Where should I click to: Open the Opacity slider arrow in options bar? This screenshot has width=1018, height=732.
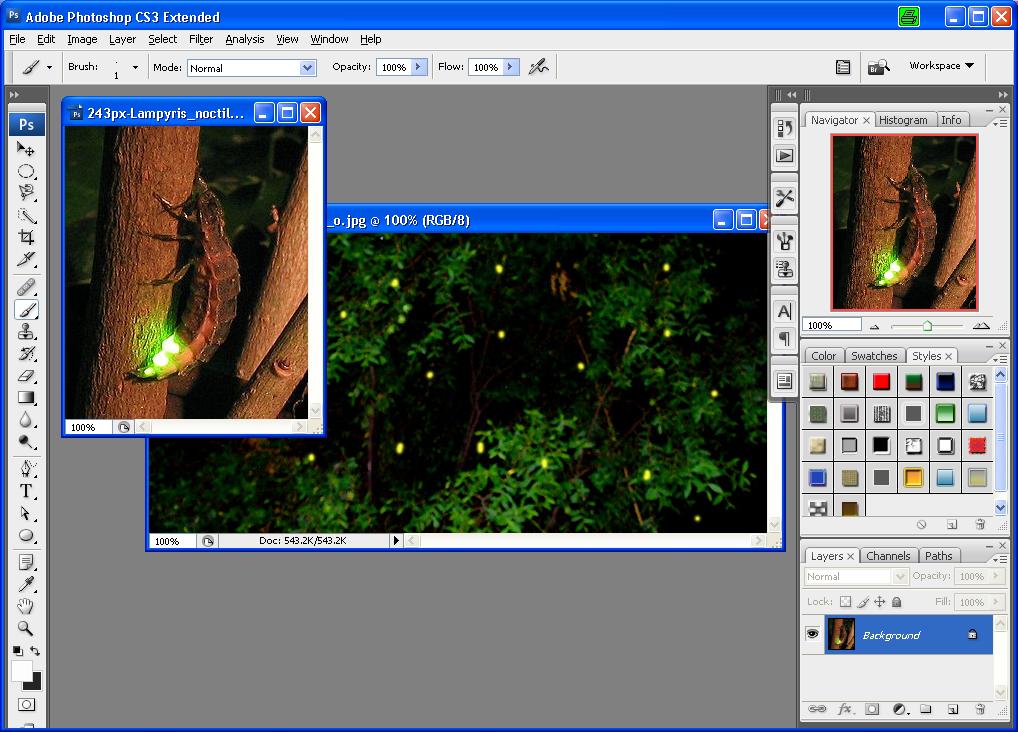pyautogui.click(x=419, y=67)
